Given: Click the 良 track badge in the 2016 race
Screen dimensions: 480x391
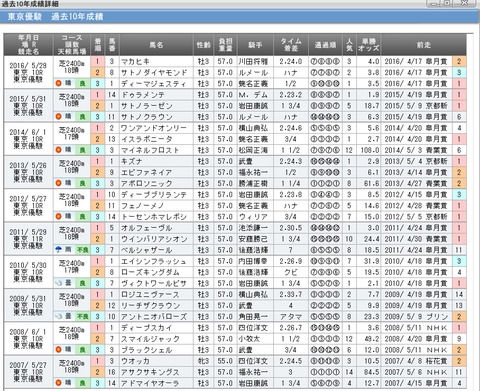Looking at the screenshot, I should [82, 83].
